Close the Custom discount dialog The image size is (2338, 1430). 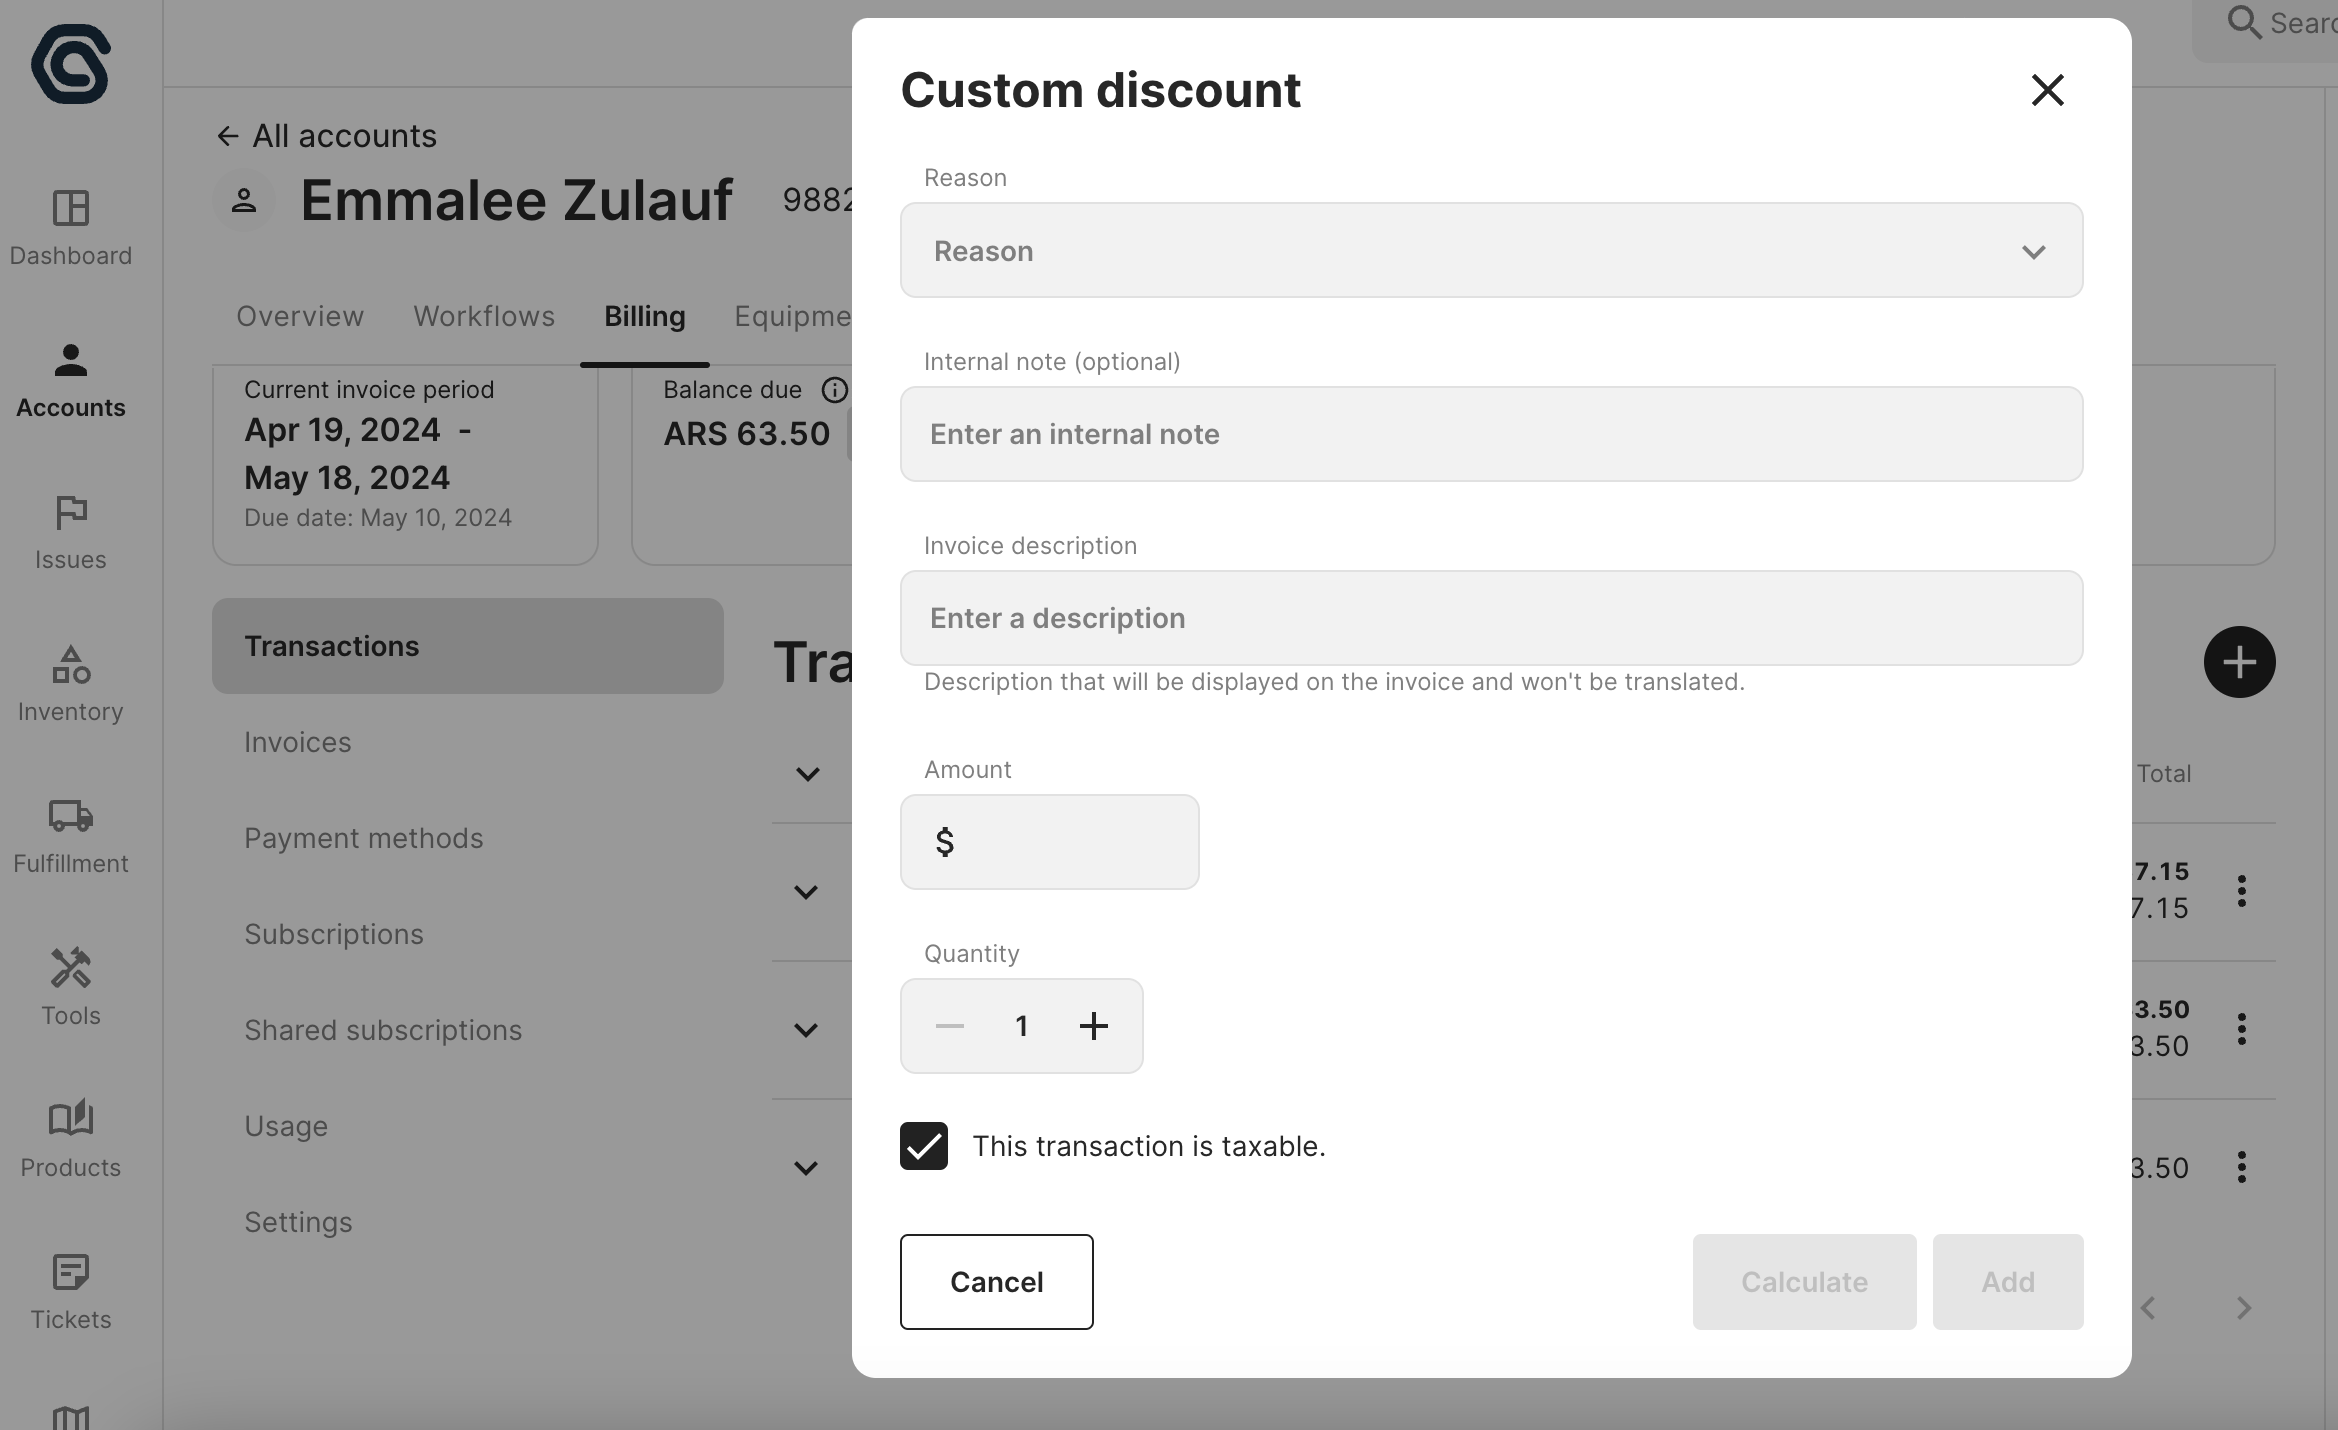[2047, 90]
